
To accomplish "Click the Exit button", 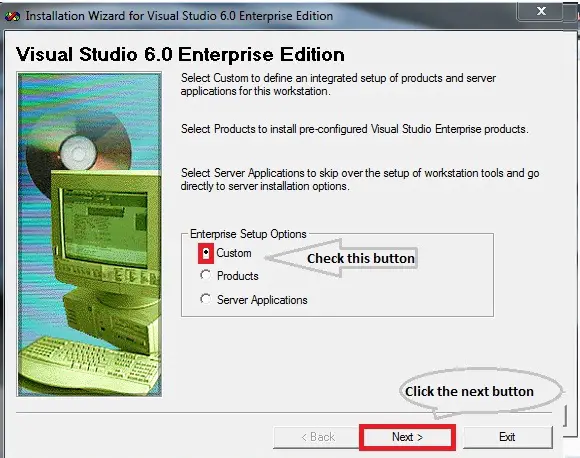I will pyautogui.click(x=508, y=437).
